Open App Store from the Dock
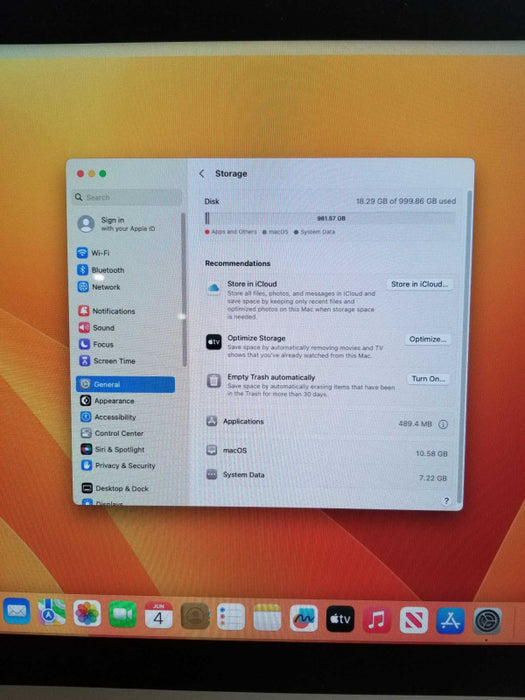The image size is (525, 700). point(450,621)
